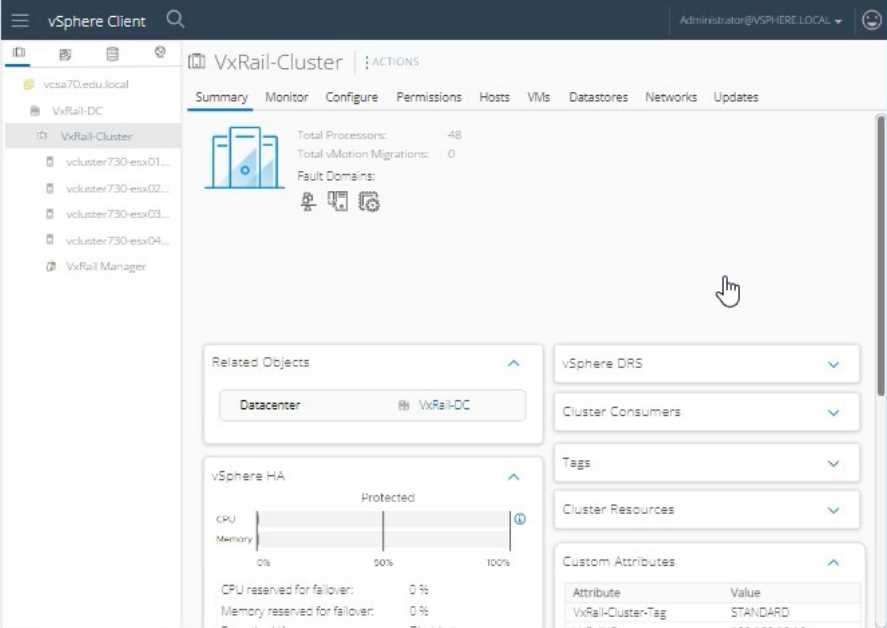The image size is (887, 628).
Task: Switch to the Storage inventory icon
Action: [x=112, y=53]
